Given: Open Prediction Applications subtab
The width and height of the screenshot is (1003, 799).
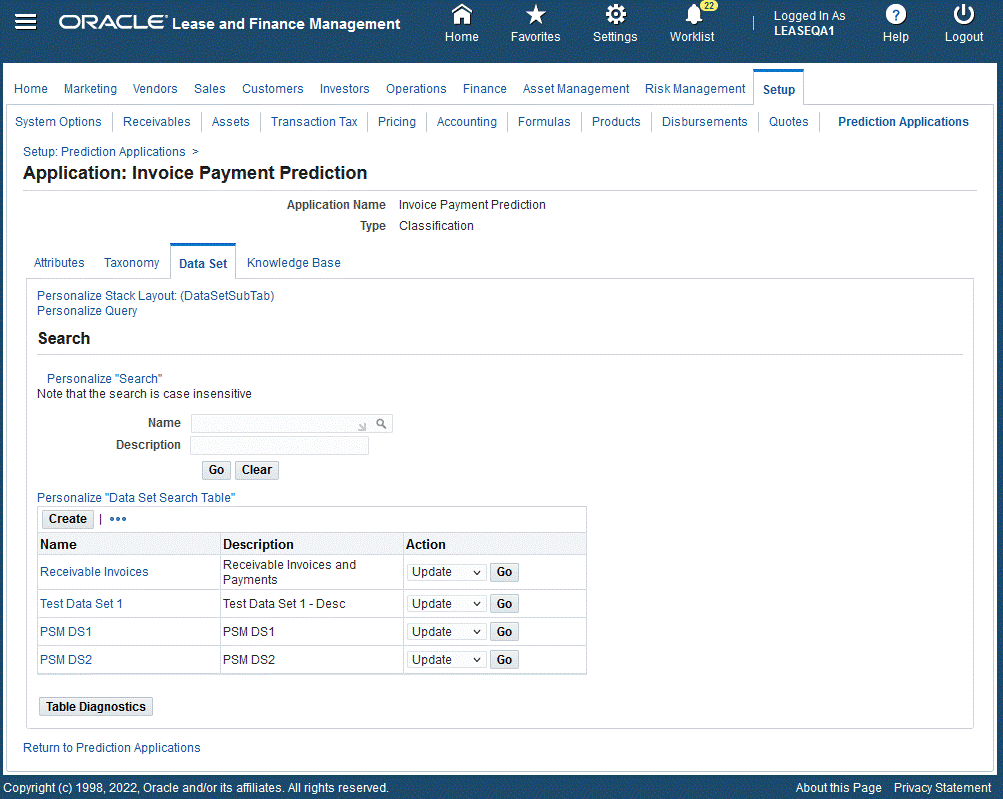Looking at the screenshot, I should 903,122.
